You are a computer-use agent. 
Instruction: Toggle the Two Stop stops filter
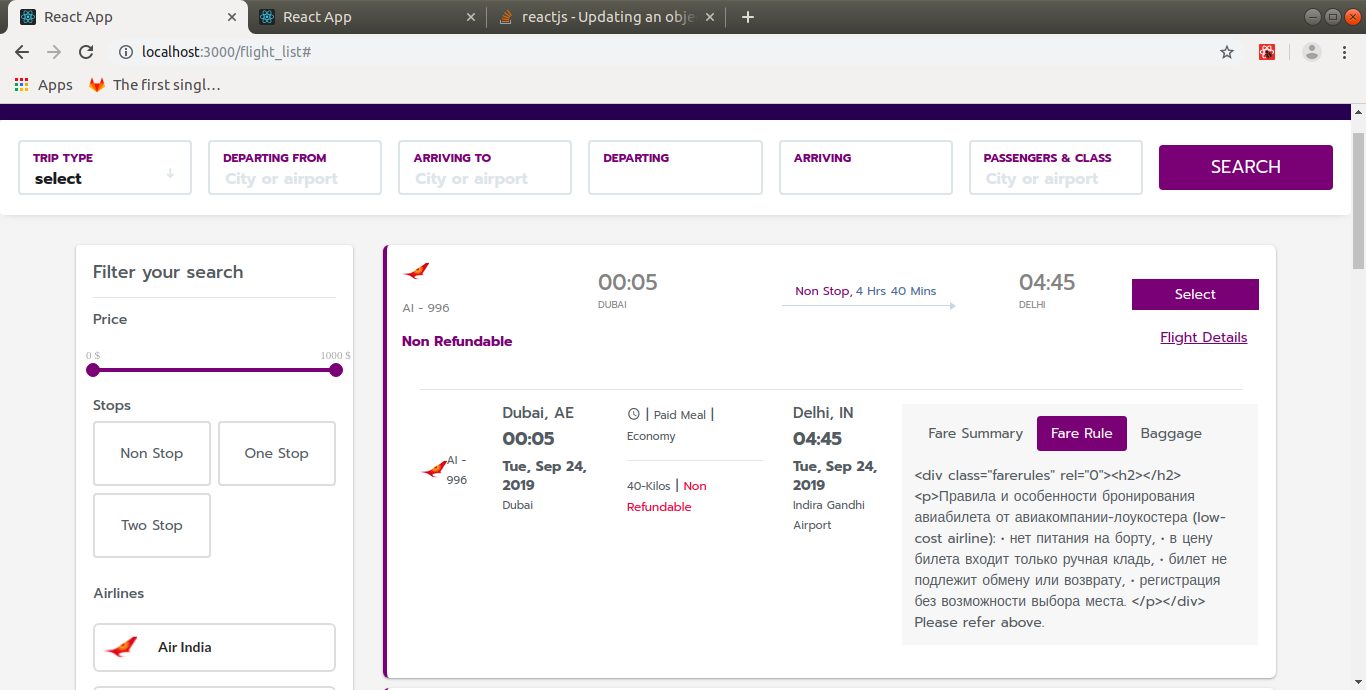click(x=152, y=525)
